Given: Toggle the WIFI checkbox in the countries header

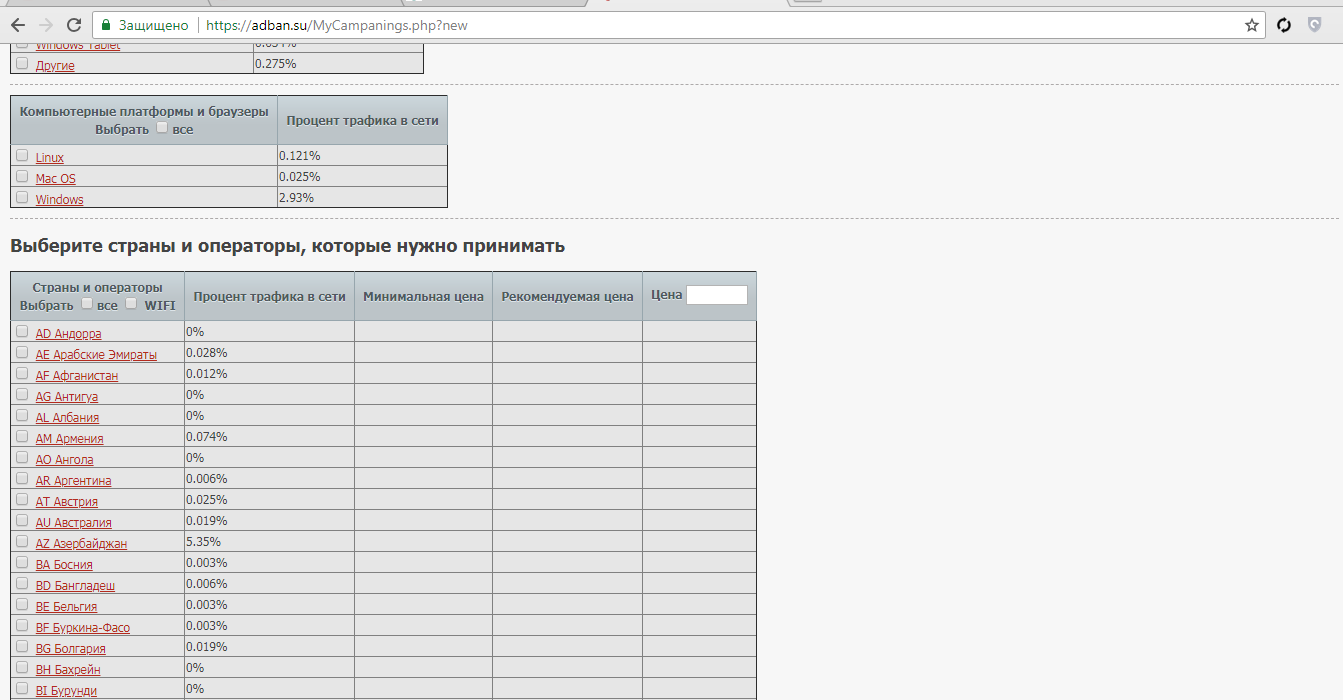Looking at the screenshot, I should [131, 303].
